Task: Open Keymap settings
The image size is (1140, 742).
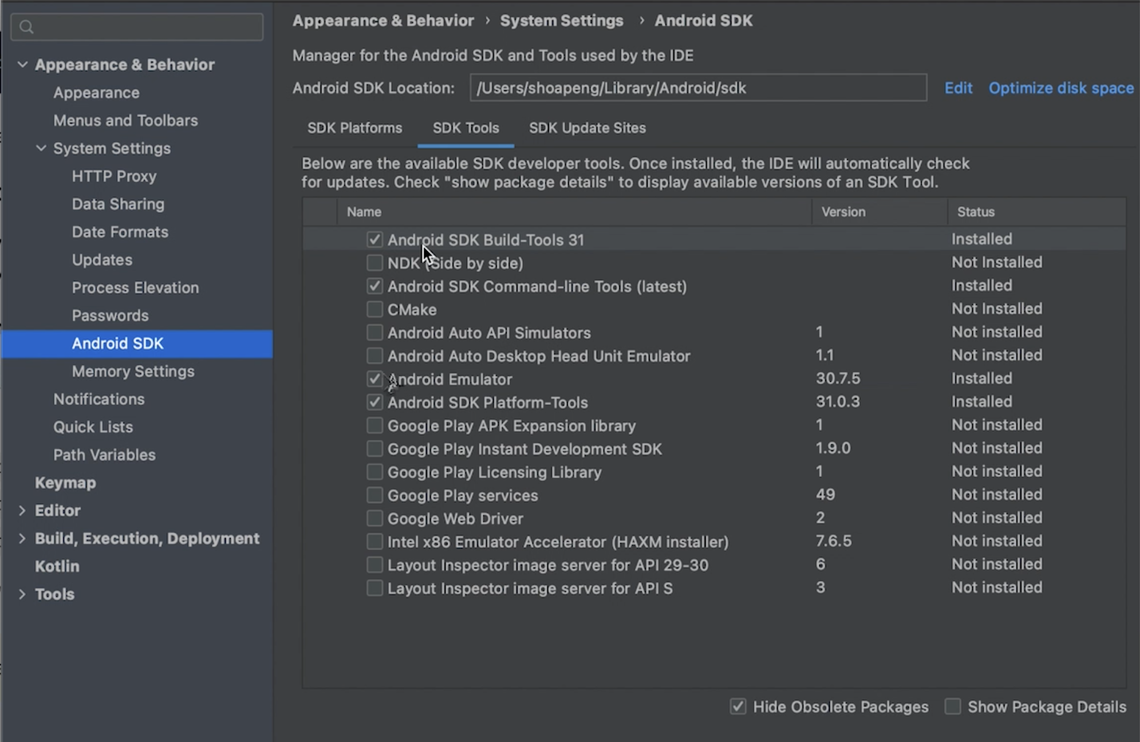Action: [65, 483]
